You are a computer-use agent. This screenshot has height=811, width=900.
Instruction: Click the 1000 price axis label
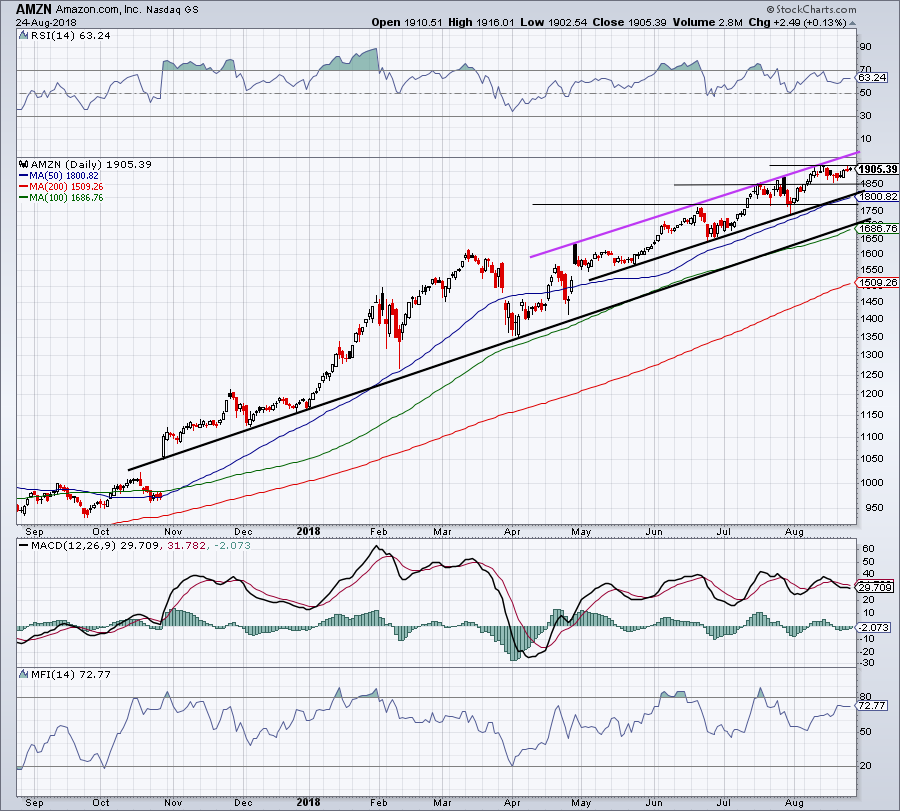tap(871, 483)
